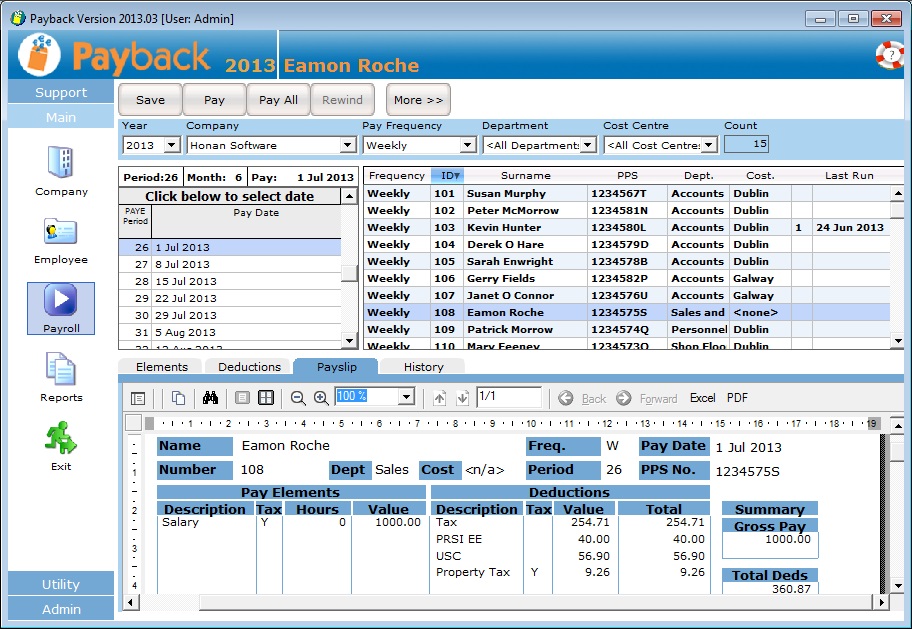This screenshot has width=912, height=629.
Task: Open the Company section icon
Action: (x=61, y=164)
